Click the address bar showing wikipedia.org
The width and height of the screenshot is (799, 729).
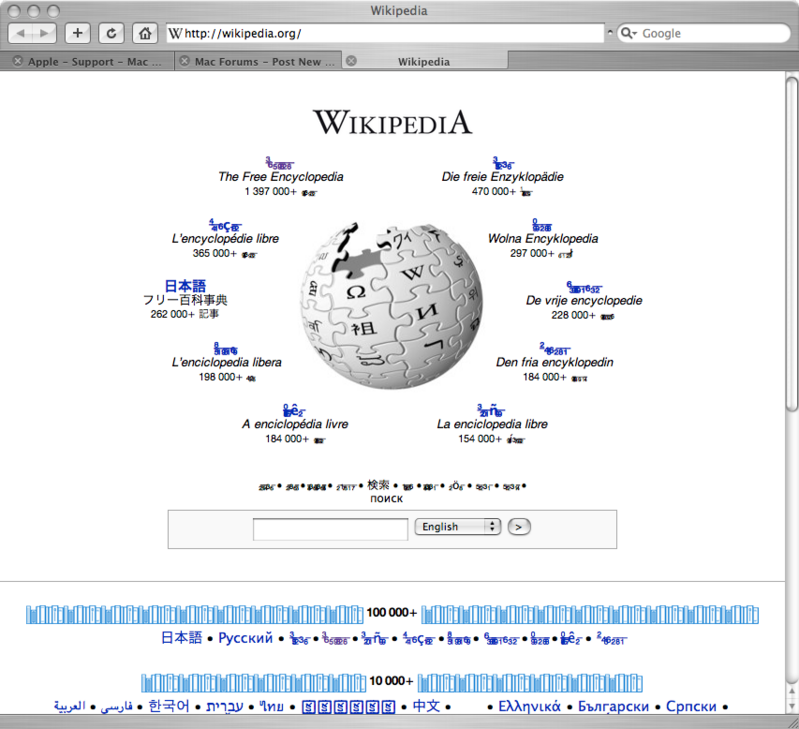385,34
